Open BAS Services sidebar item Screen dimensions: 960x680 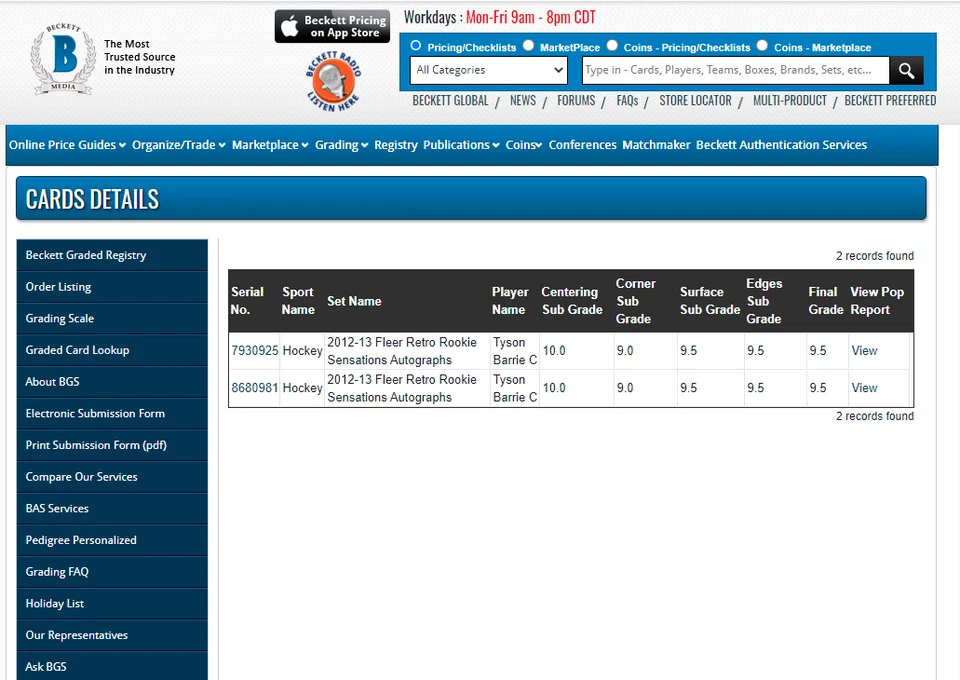click(112, 509)
